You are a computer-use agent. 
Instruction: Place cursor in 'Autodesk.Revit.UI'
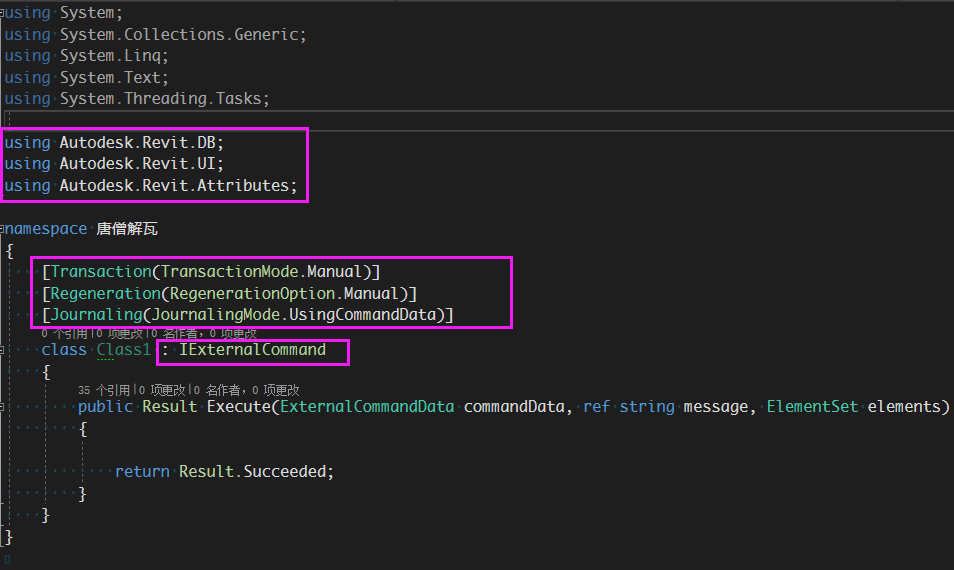click(x=138, y=164)
